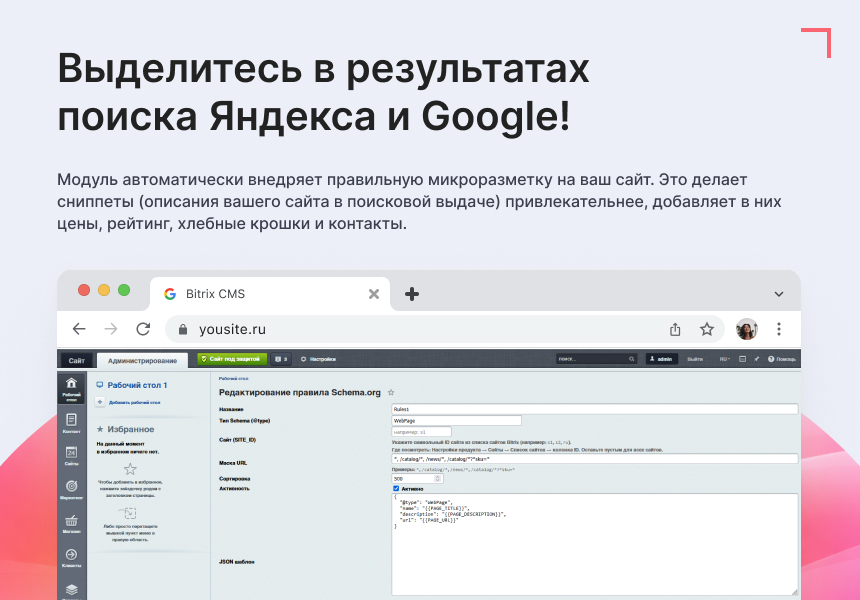Open the Сайты sidebar section

[x=71, y=456]
